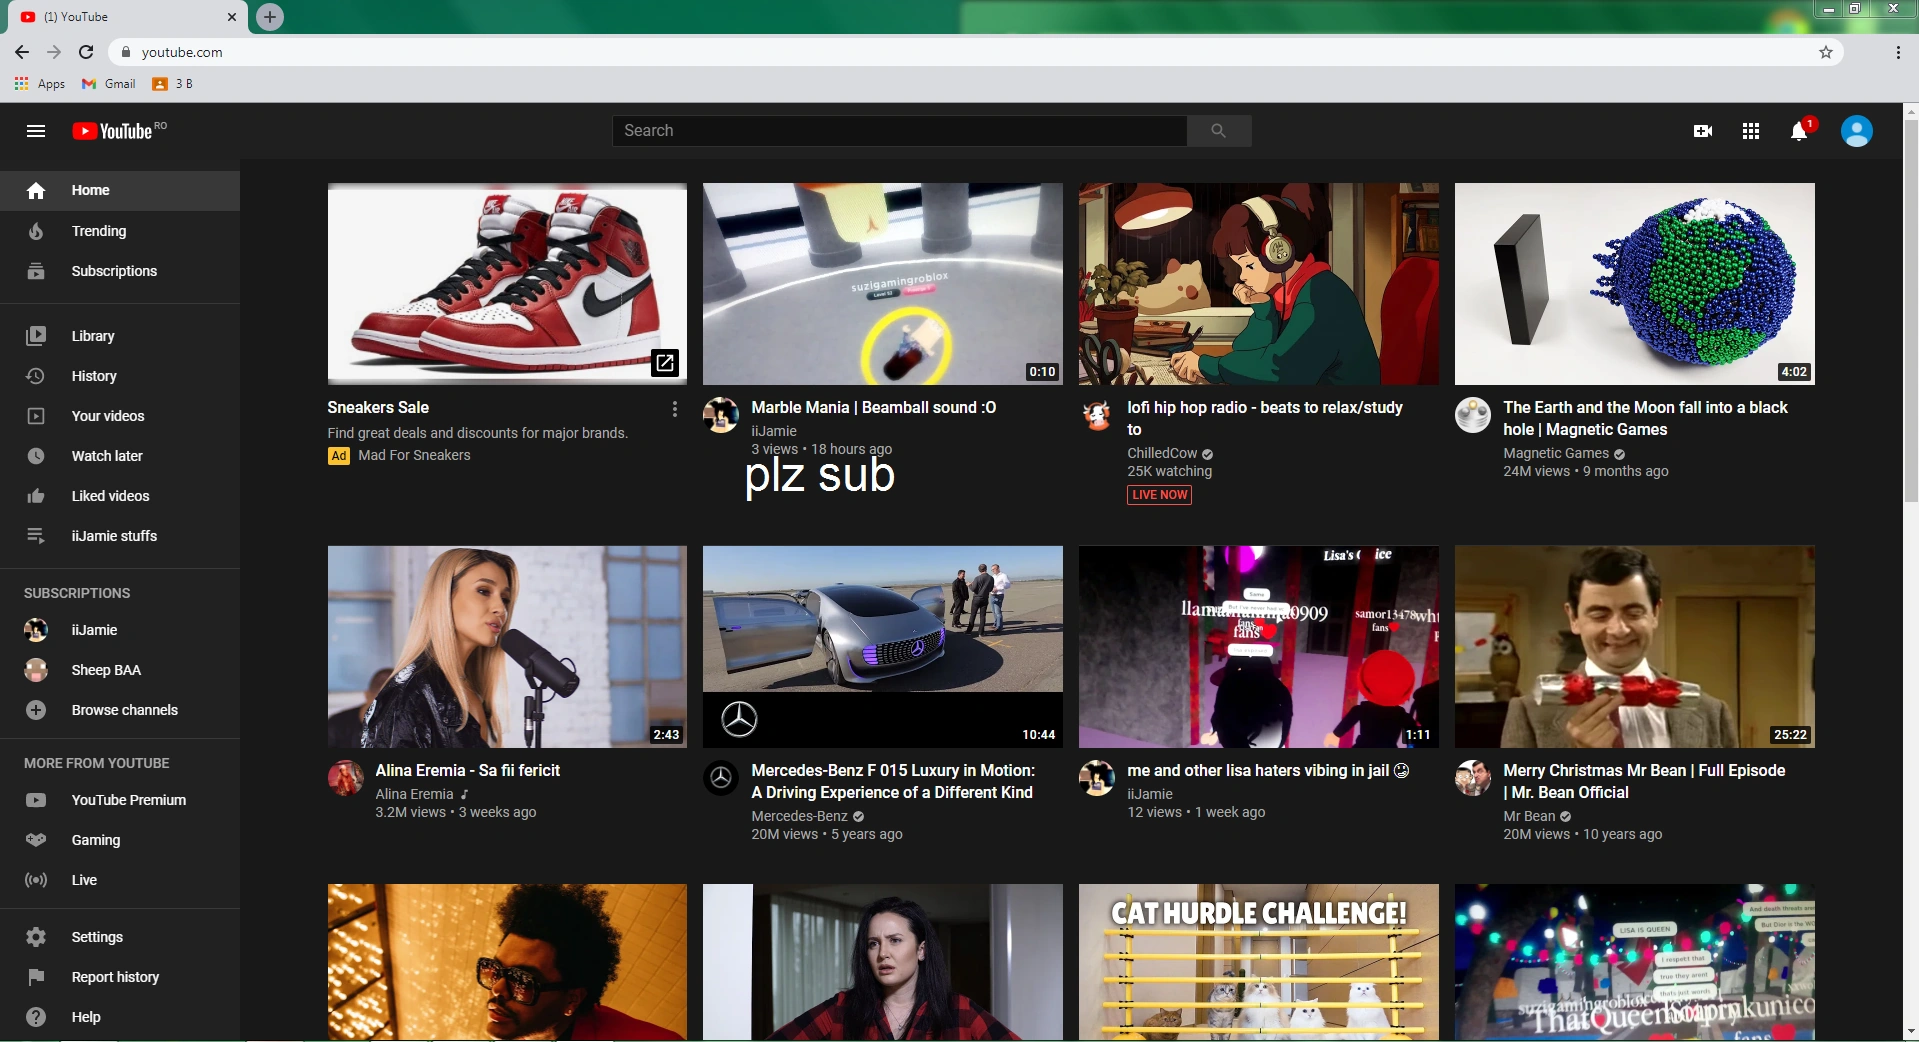Play the Mercedes-Benz F 015 thumbnail
This screenshot has height=1042, width=1919.
pos(883,647)
